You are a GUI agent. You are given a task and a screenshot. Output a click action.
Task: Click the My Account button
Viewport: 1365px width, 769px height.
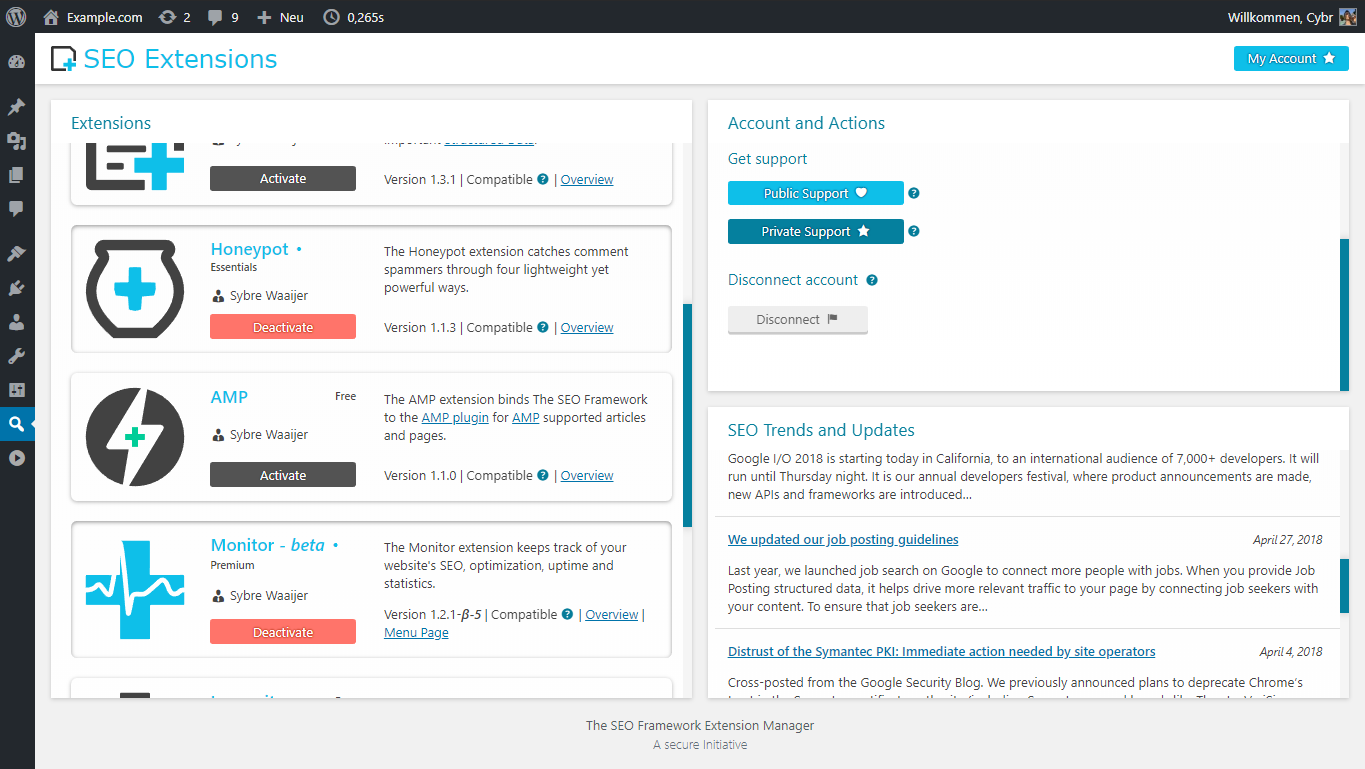click(1291, 59)
